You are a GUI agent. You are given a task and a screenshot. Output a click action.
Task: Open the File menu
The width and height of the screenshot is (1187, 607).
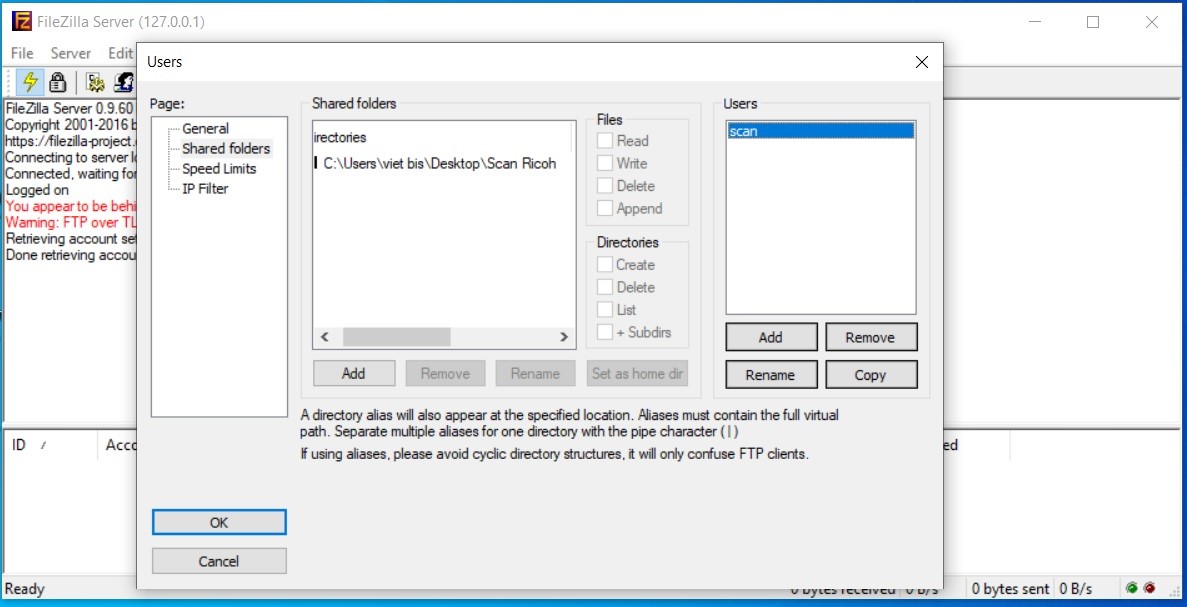pyautogui.click(x=21, y=53)
